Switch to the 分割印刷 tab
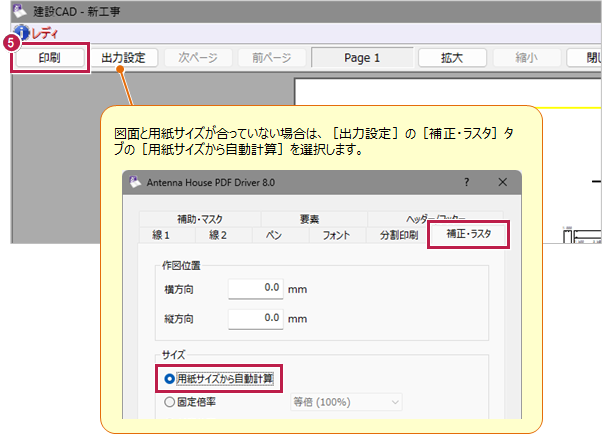602x434 pixels. pos(399,235)
